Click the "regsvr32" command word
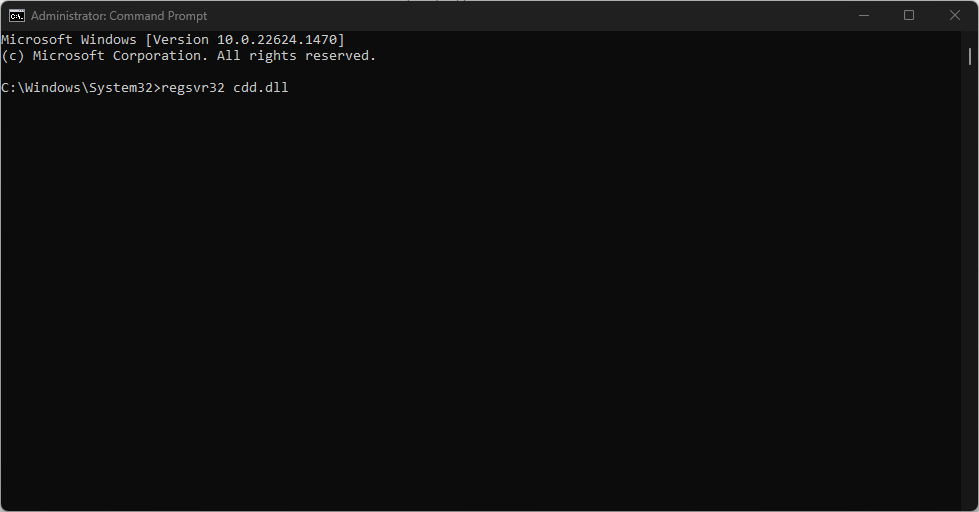The image size is (979, 512). pos(192,88)
